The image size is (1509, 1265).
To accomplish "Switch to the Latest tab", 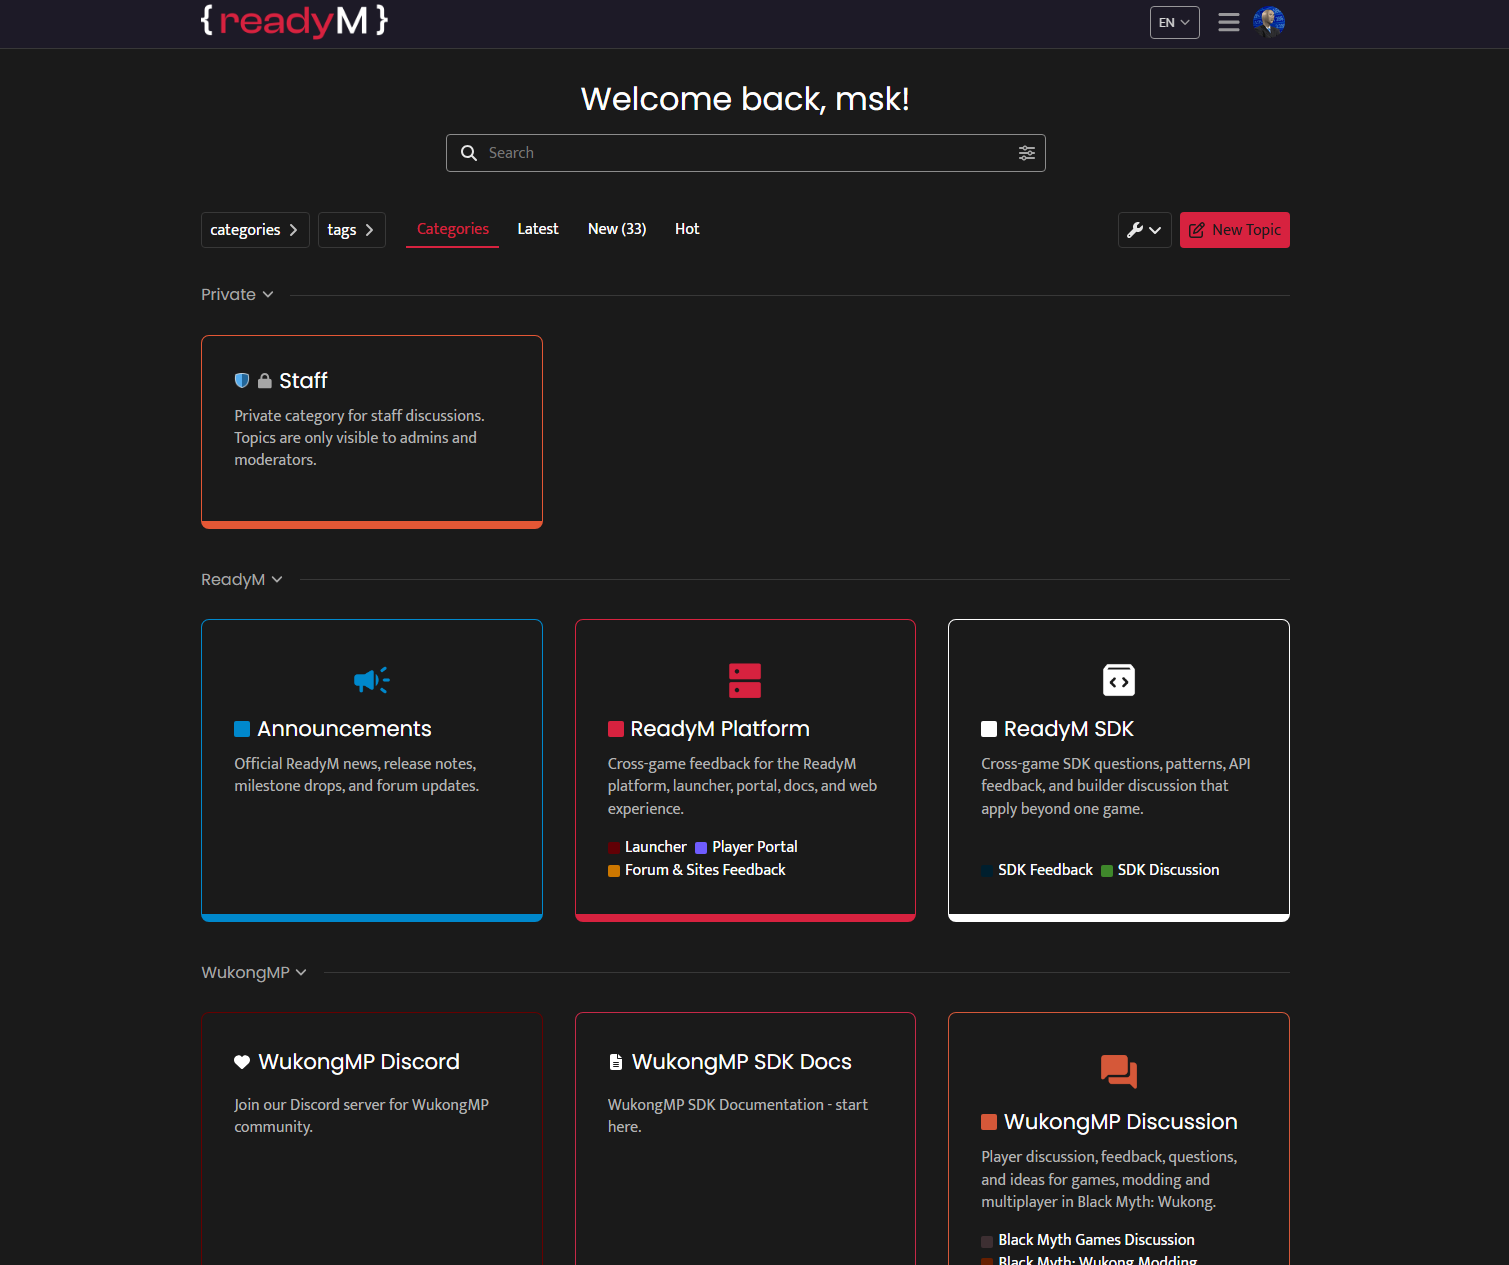I will pos(538,229).
